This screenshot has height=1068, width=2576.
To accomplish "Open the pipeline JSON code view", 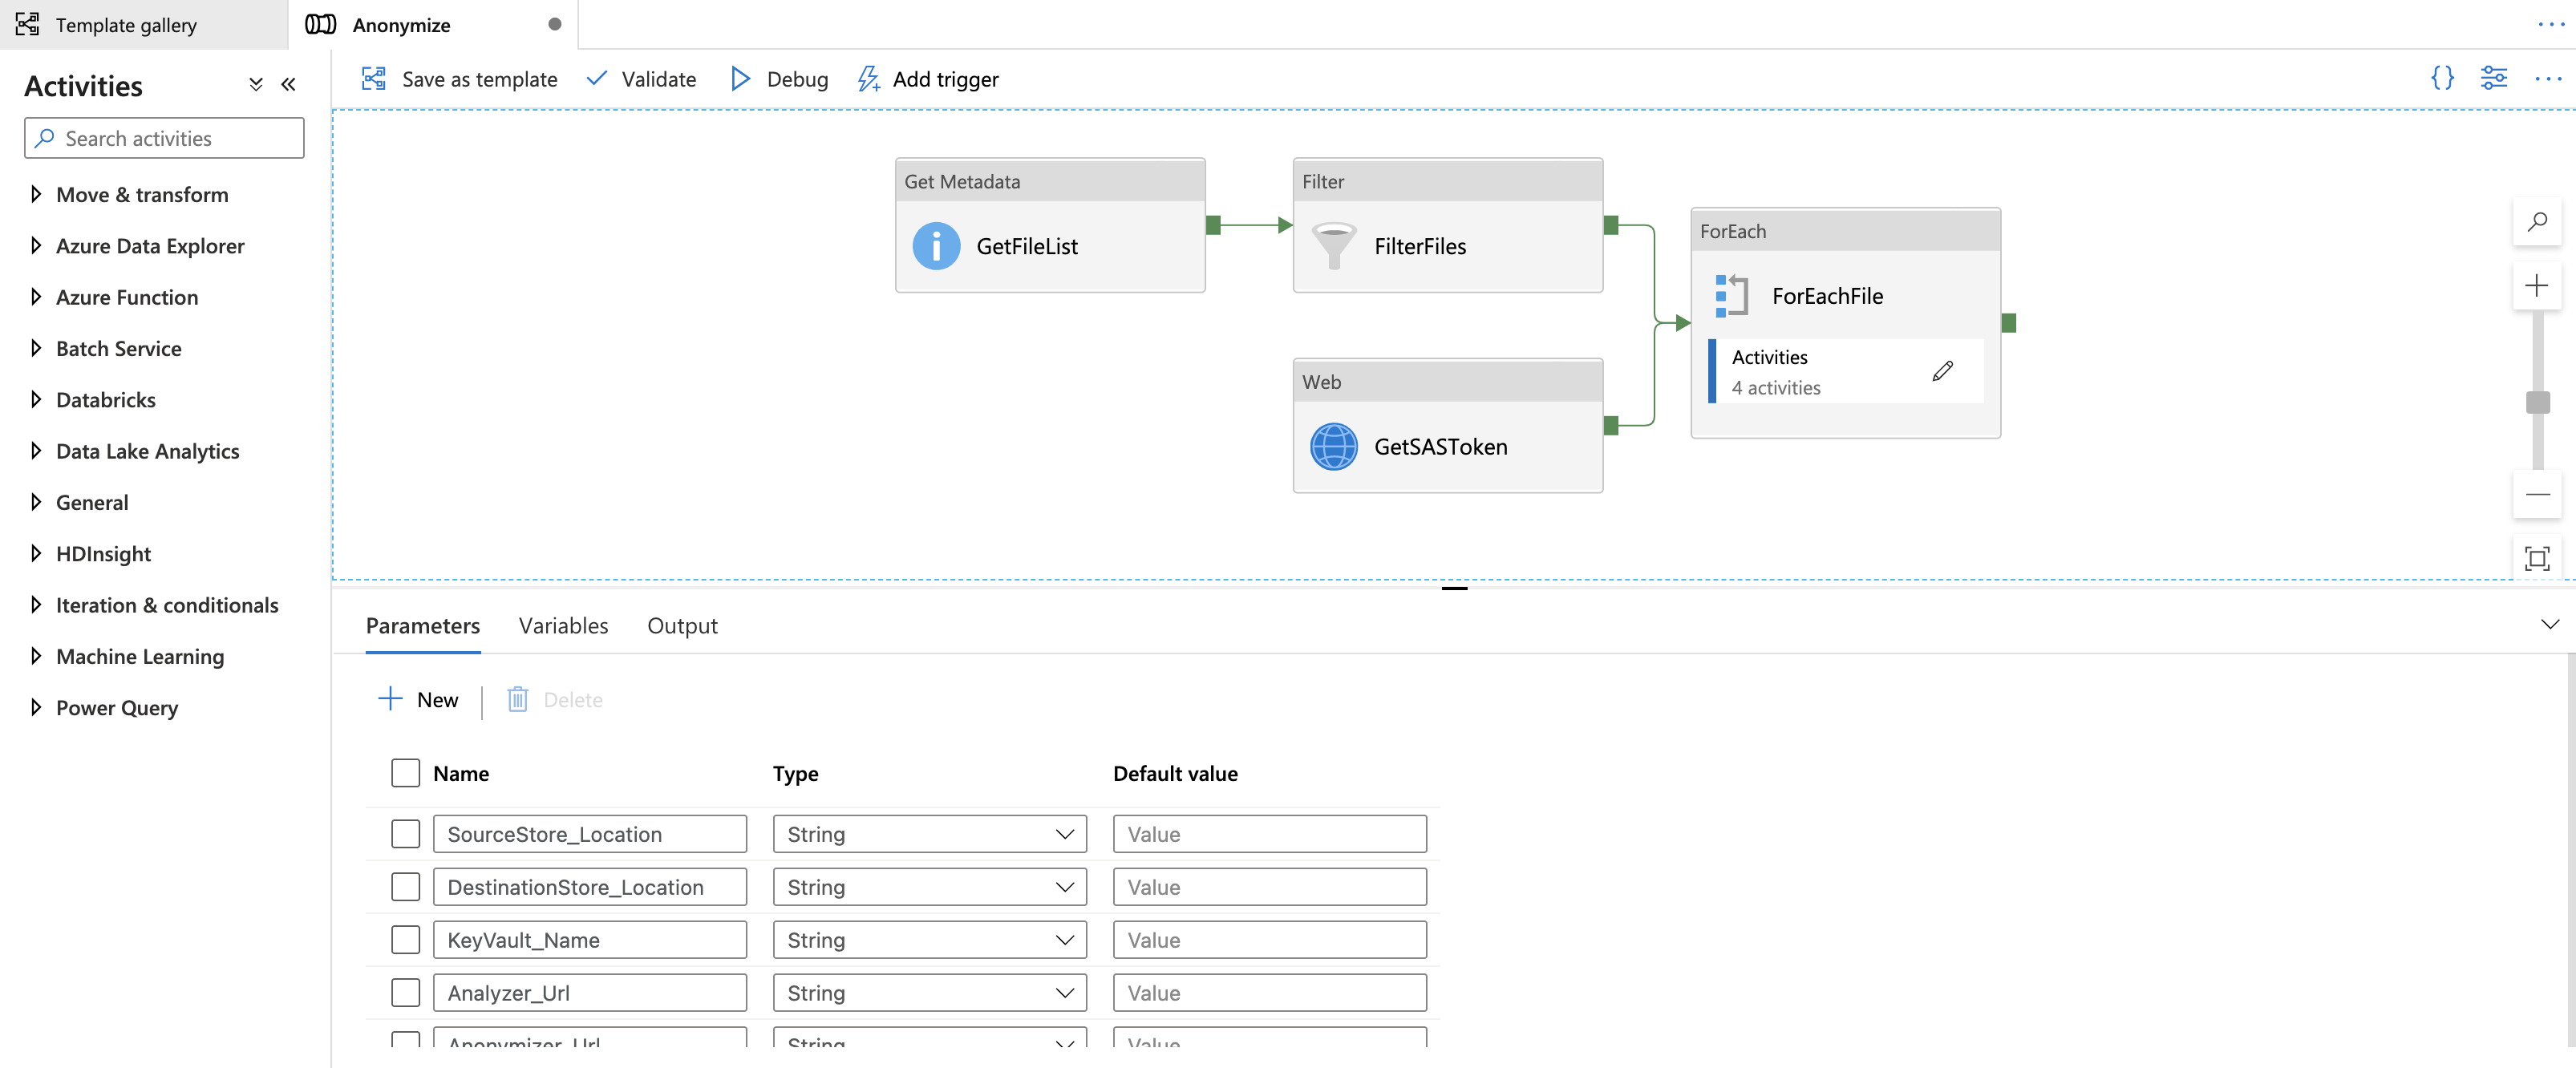I will (x=2442, y=78).
